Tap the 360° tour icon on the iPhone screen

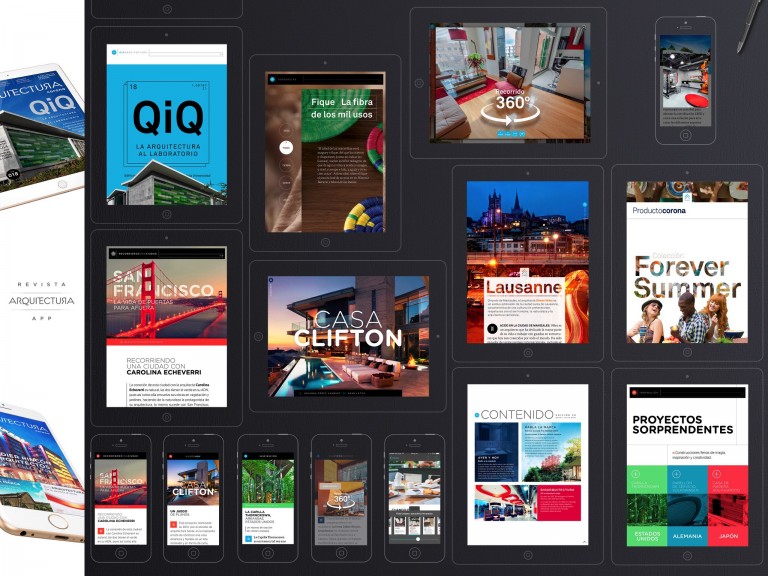[x=341, y=501]
